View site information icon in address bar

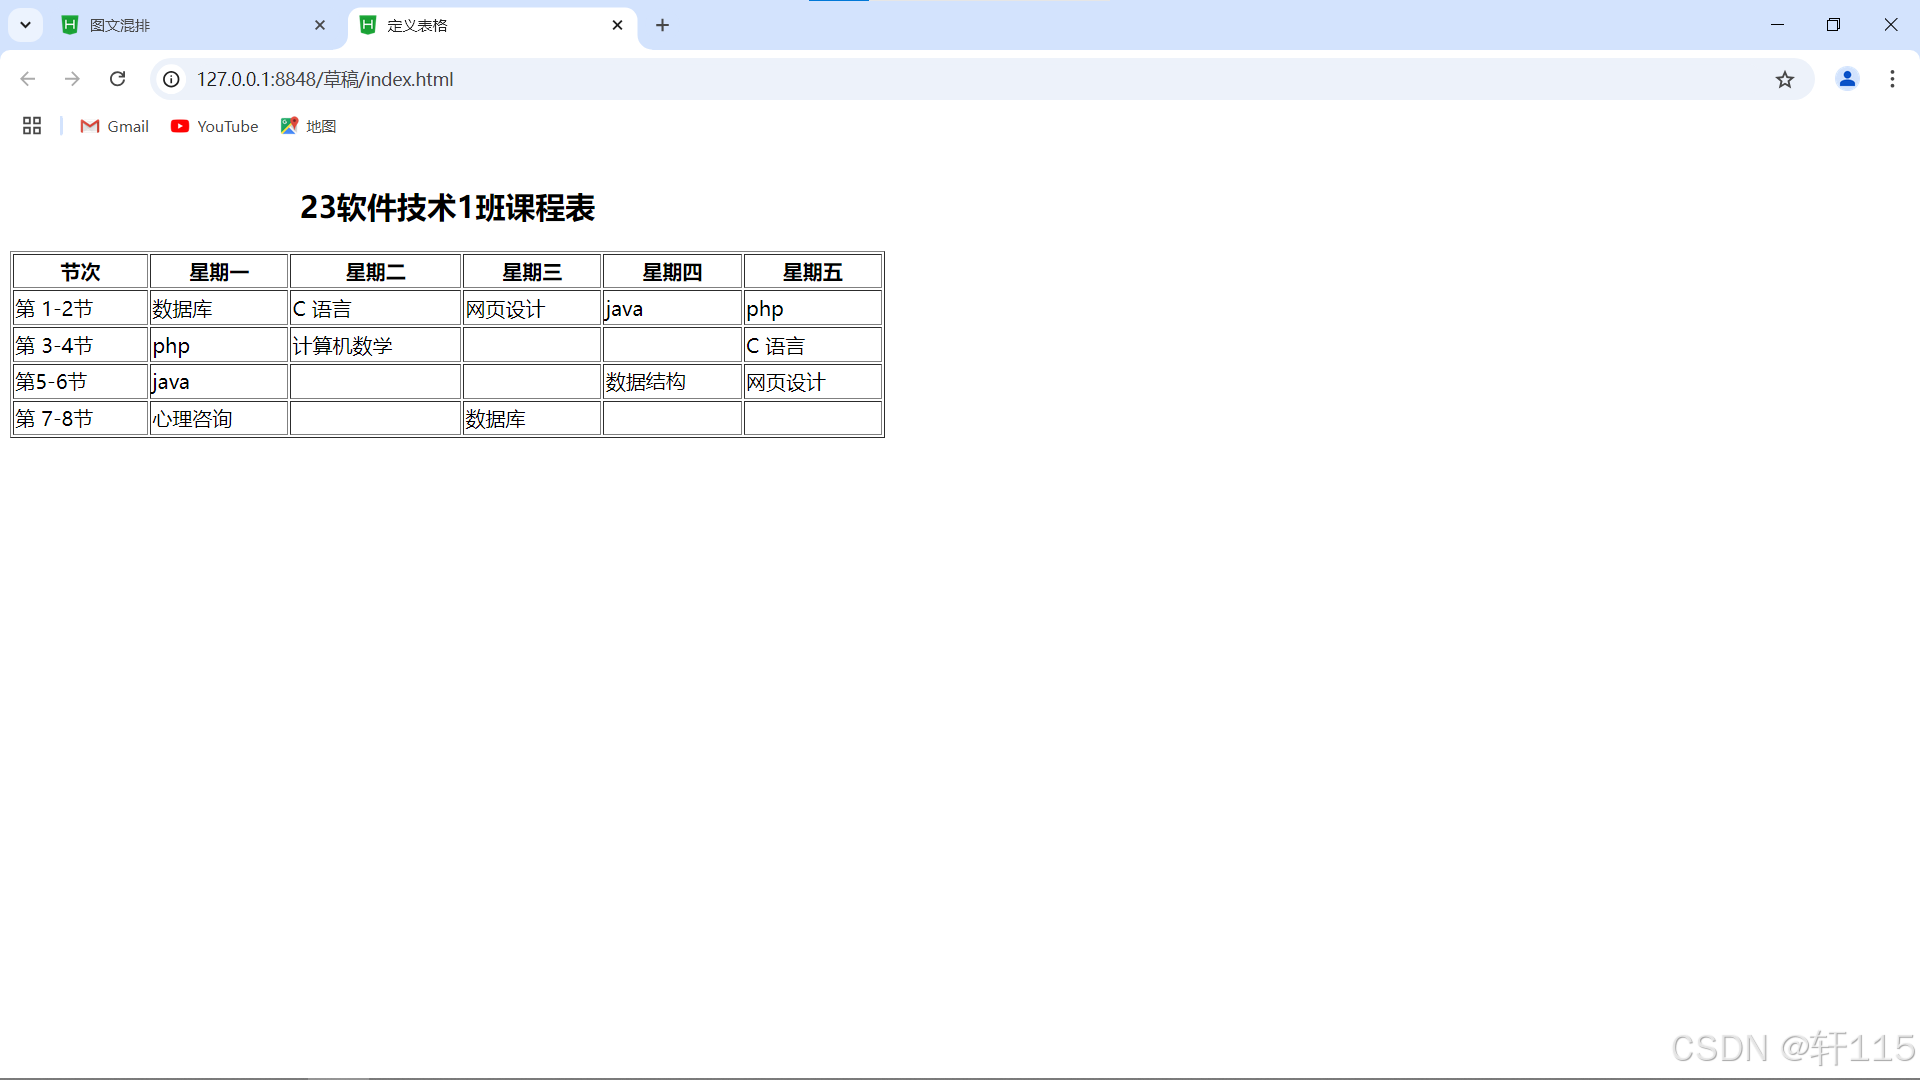tap(172, 79)
